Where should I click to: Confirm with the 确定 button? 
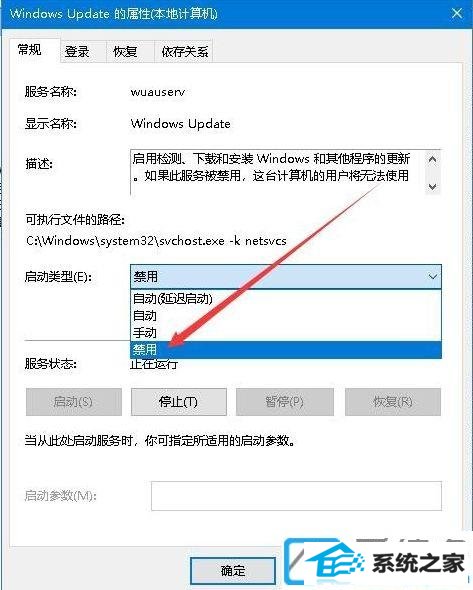[x=233, y=571]
